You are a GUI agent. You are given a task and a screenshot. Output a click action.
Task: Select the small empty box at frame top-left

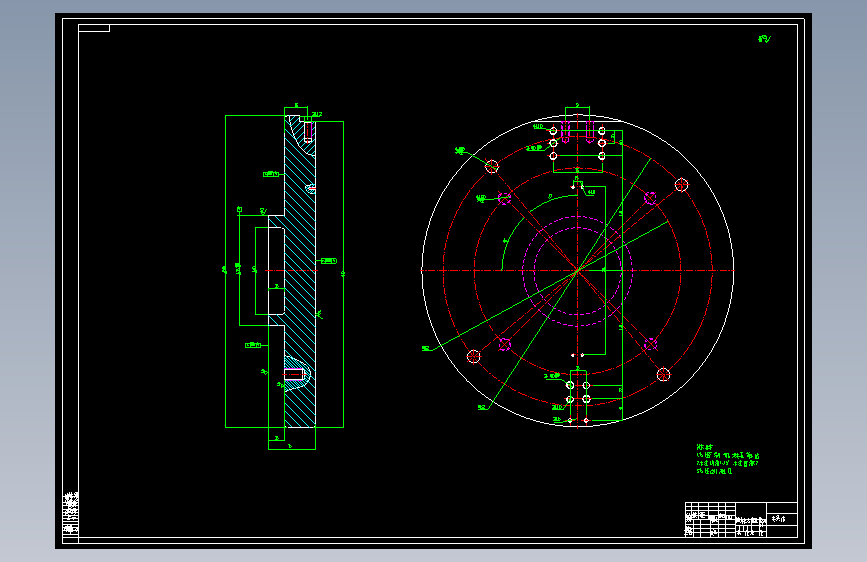click(94, 28)
